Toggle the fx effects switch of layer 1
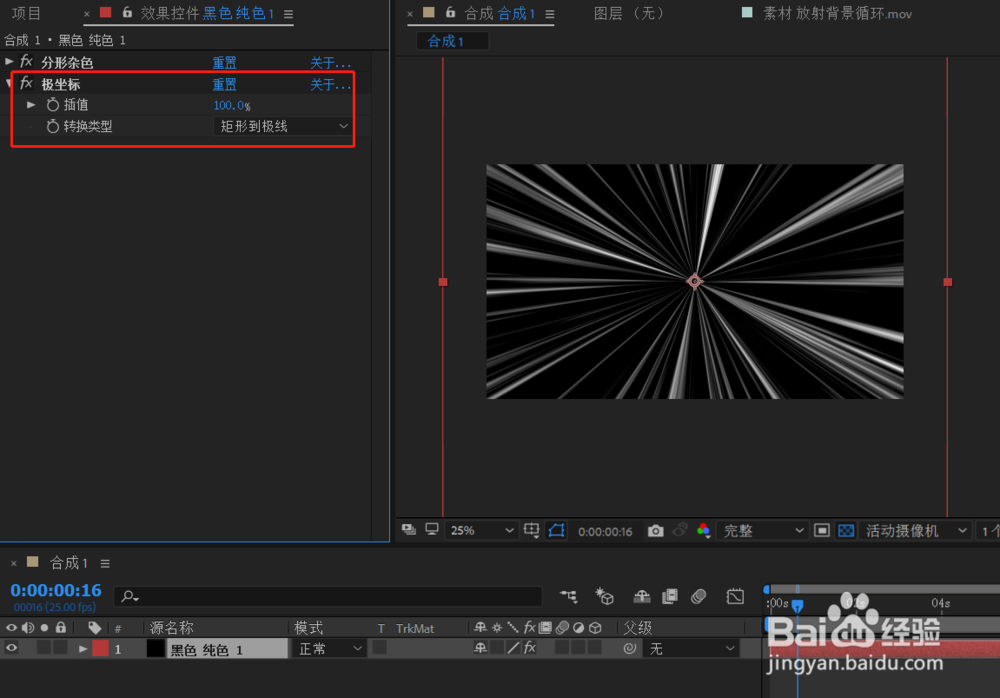The image size is (1000, 698). (530, 648)
